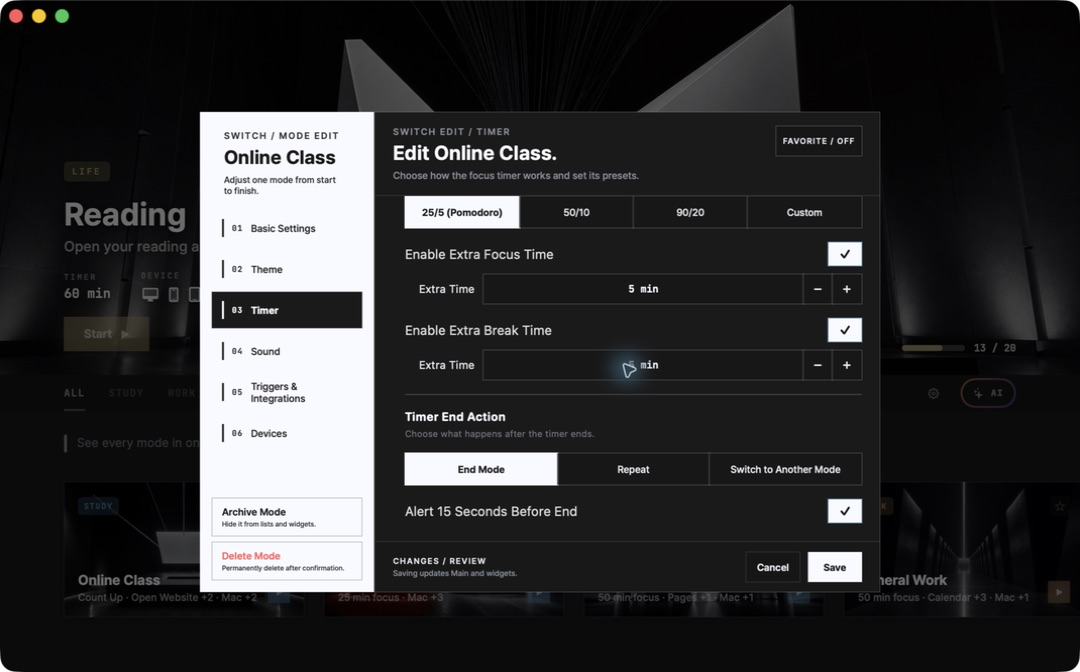Toggle the Favorite / Off button
Image resolution: width=1080 pixels, height=672 pixels.
[818, 141]
